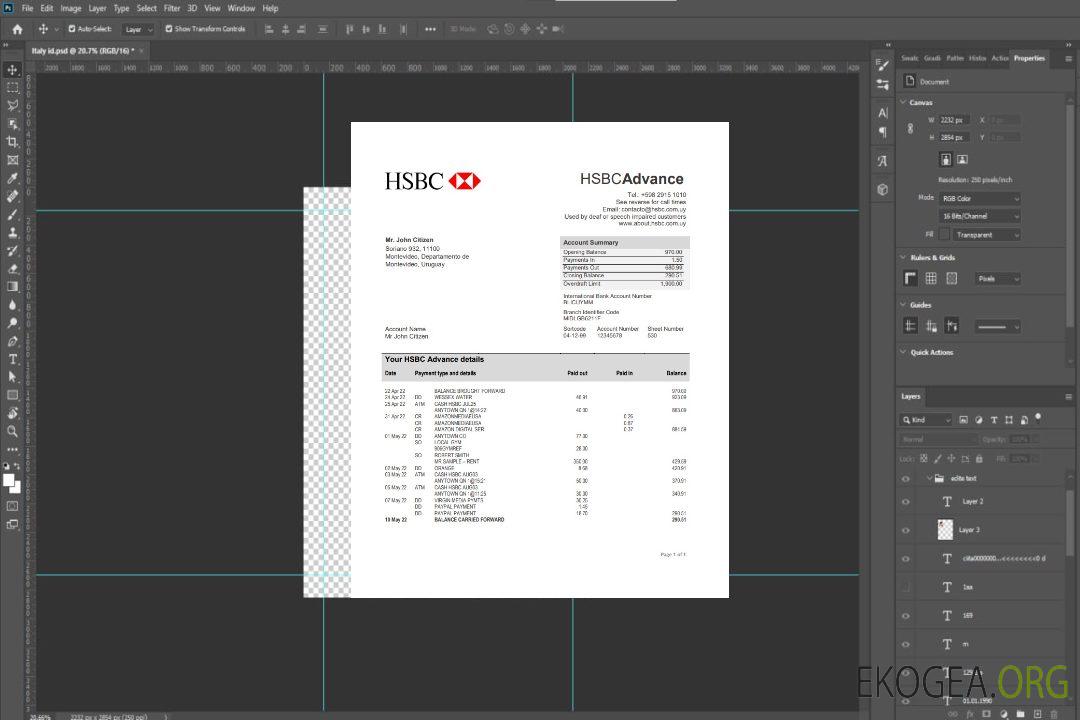Select the Rectangular Marquee tool
The width and height of the screenshot is (1080, 720).
12,88
